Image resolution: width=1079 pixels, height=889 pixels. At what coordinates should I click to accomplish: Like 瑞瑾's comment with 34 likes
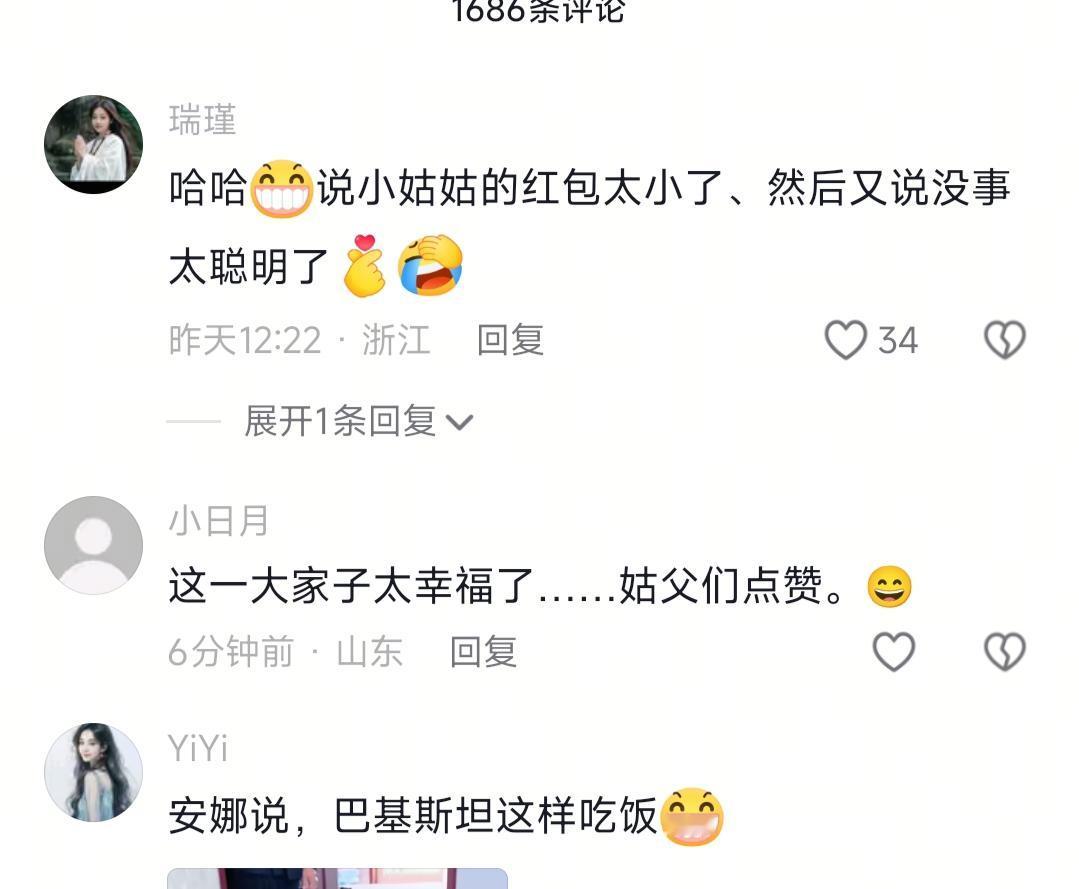point(845,340)
